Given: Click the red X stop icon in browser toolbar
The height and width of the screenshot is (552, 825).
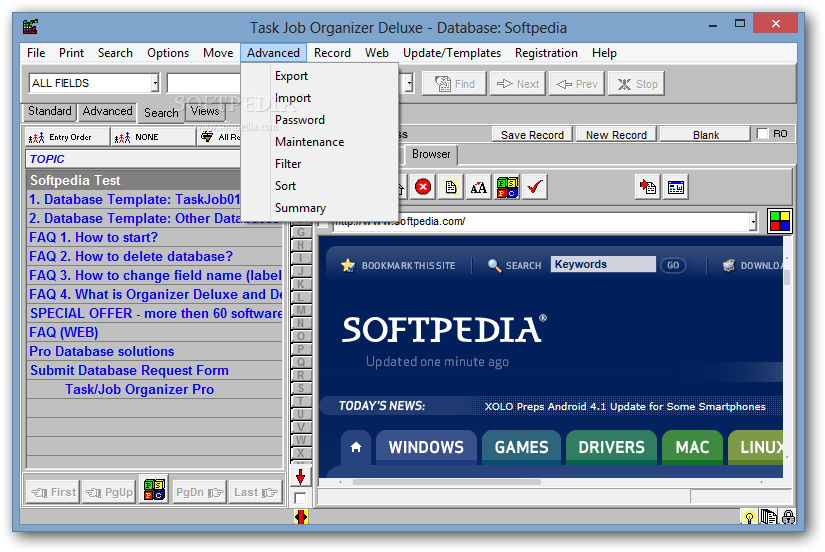Looking at the screenshot, I should (x=422, y=187).
